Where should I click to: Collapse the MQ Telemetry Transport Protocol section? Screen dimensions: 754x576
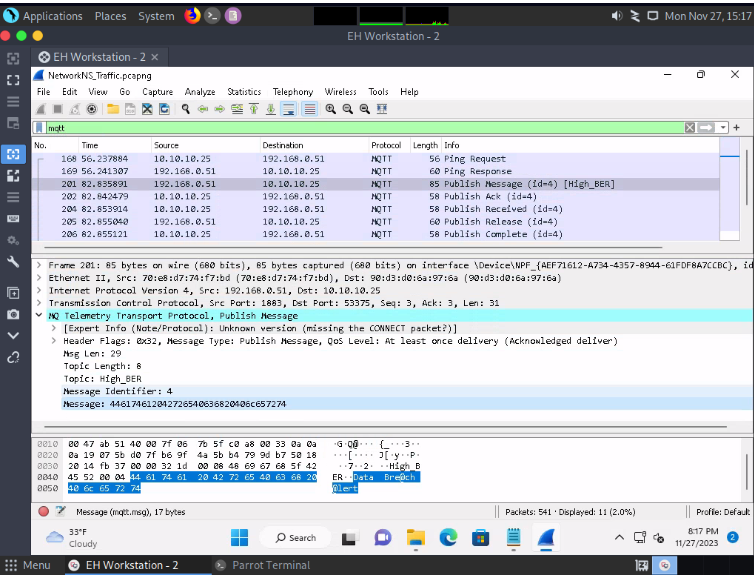point(39,315)
